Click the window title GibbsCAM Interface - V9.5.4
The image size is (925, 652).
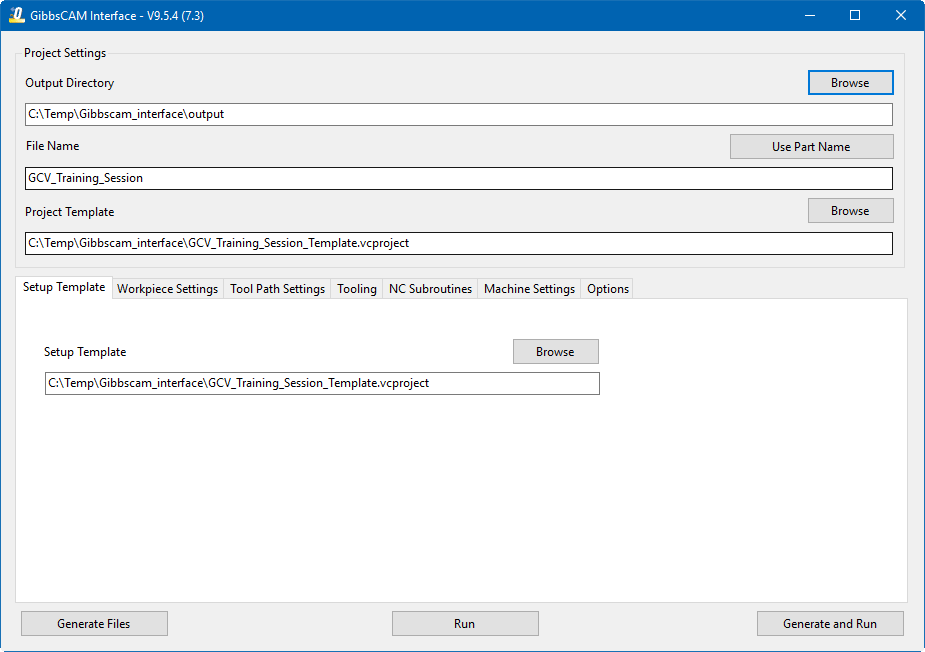pyautogui.click(x=117, y=16)
